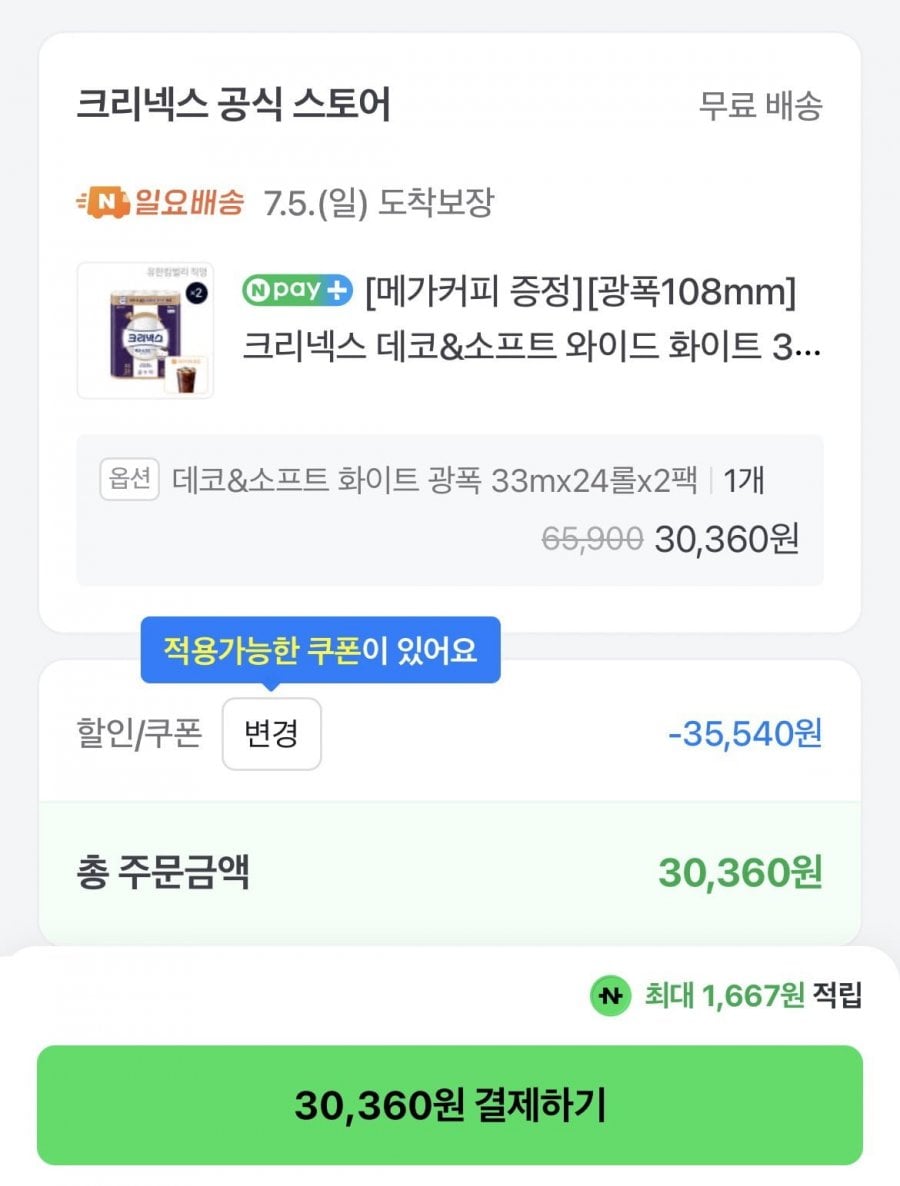The width and height of the screenshot is (900, 1186).
Task: Tap the orange N delivery truck icon
Action: (x=103, y=202)
